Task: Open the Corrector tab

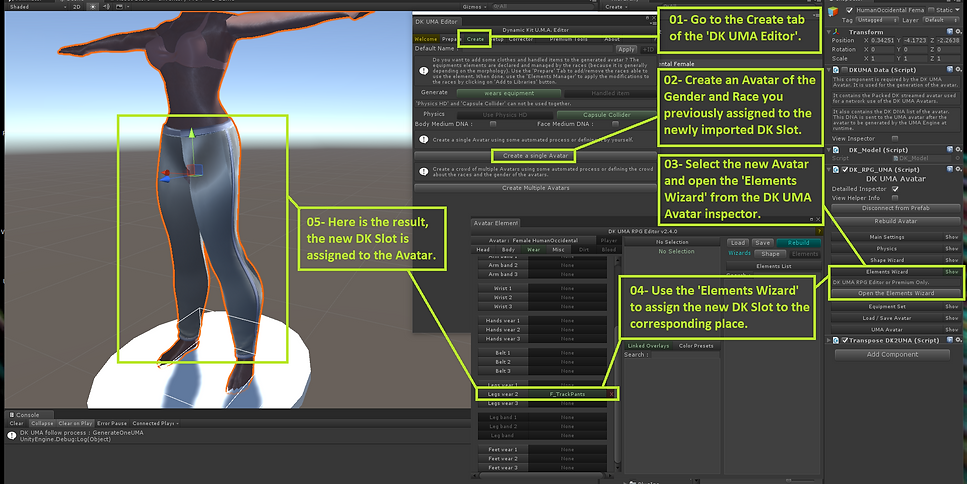Action: click(x=521, y=39)
